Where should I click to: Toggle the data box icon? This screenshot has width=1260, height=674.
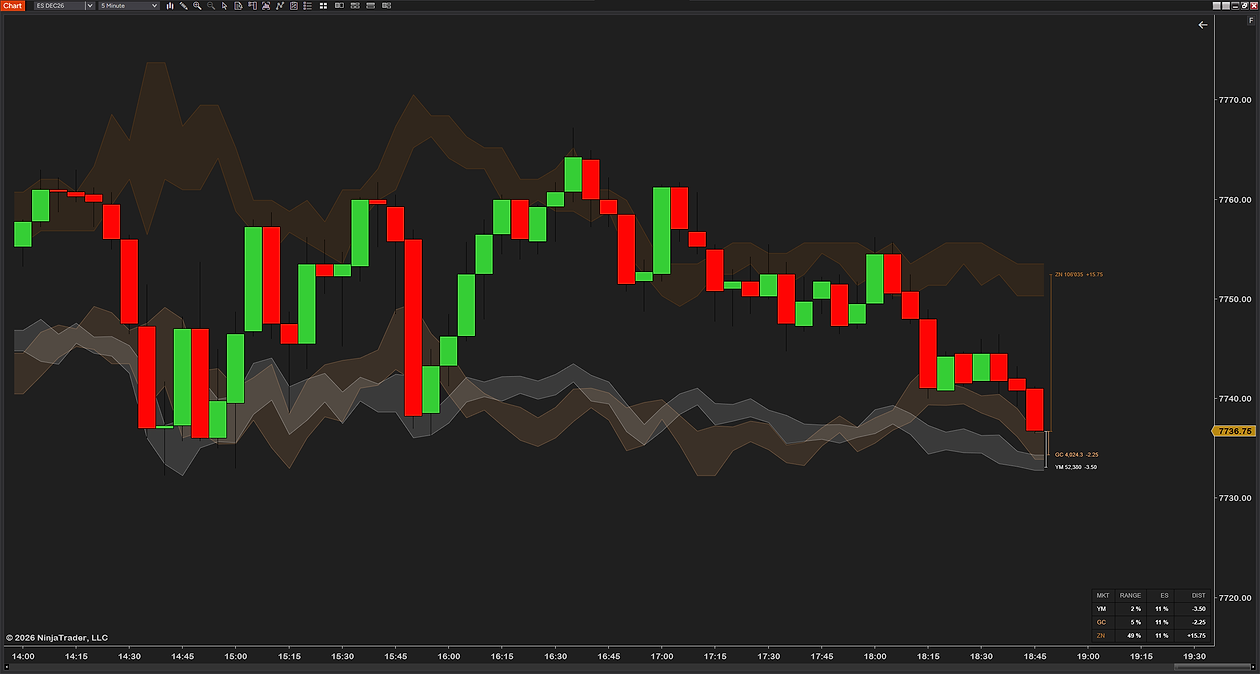tap(265, 6)
